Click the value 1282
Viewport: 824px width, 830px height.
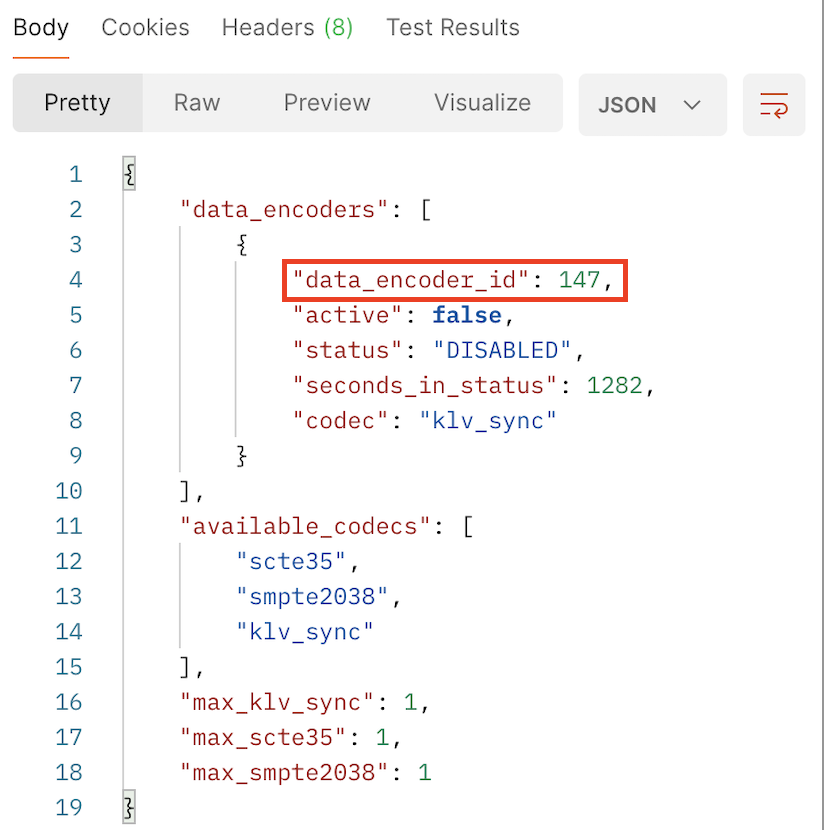(x=614, y=386)
